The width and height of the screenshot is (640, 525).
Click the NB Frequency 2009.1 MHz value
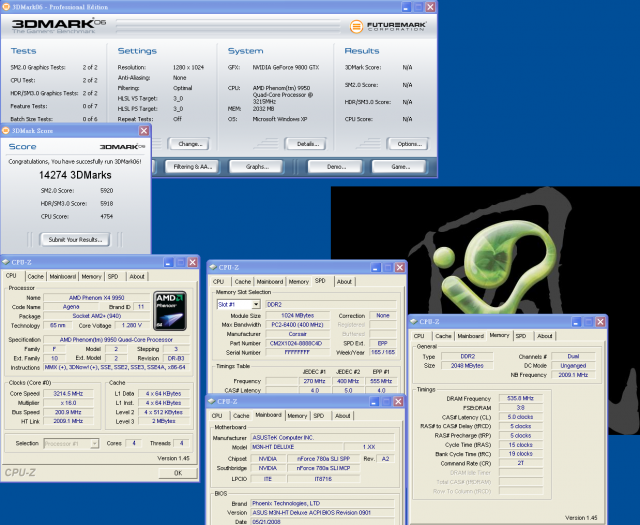coord(573,375)
